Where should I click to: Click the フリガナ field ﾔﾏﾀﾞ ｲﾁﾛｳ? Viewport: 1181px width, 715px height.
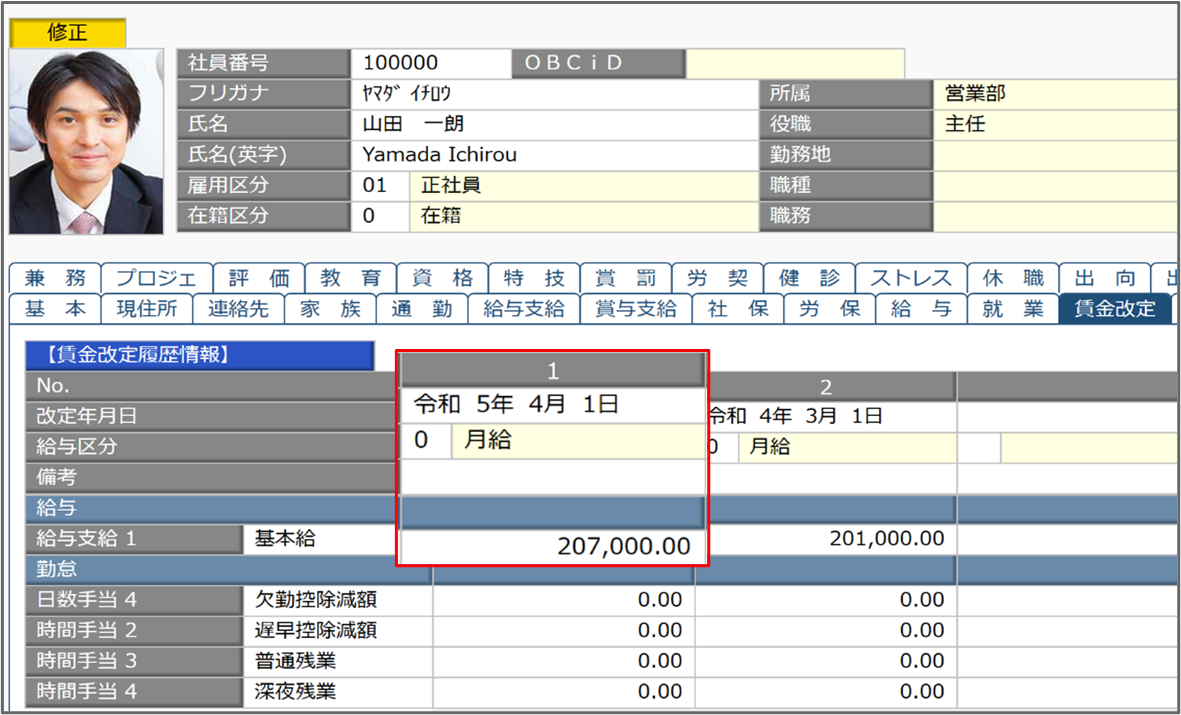(554, 94)
